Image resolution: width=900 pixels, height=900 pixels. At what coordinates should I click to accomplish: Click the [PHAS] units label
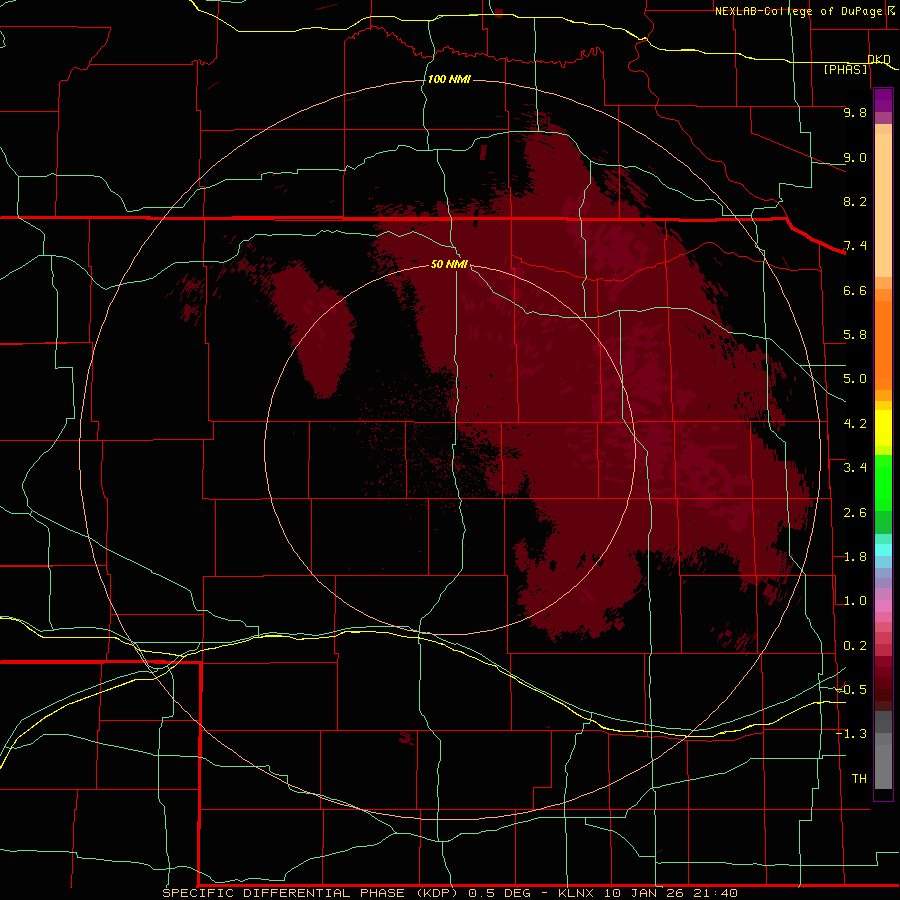[845, 70]
